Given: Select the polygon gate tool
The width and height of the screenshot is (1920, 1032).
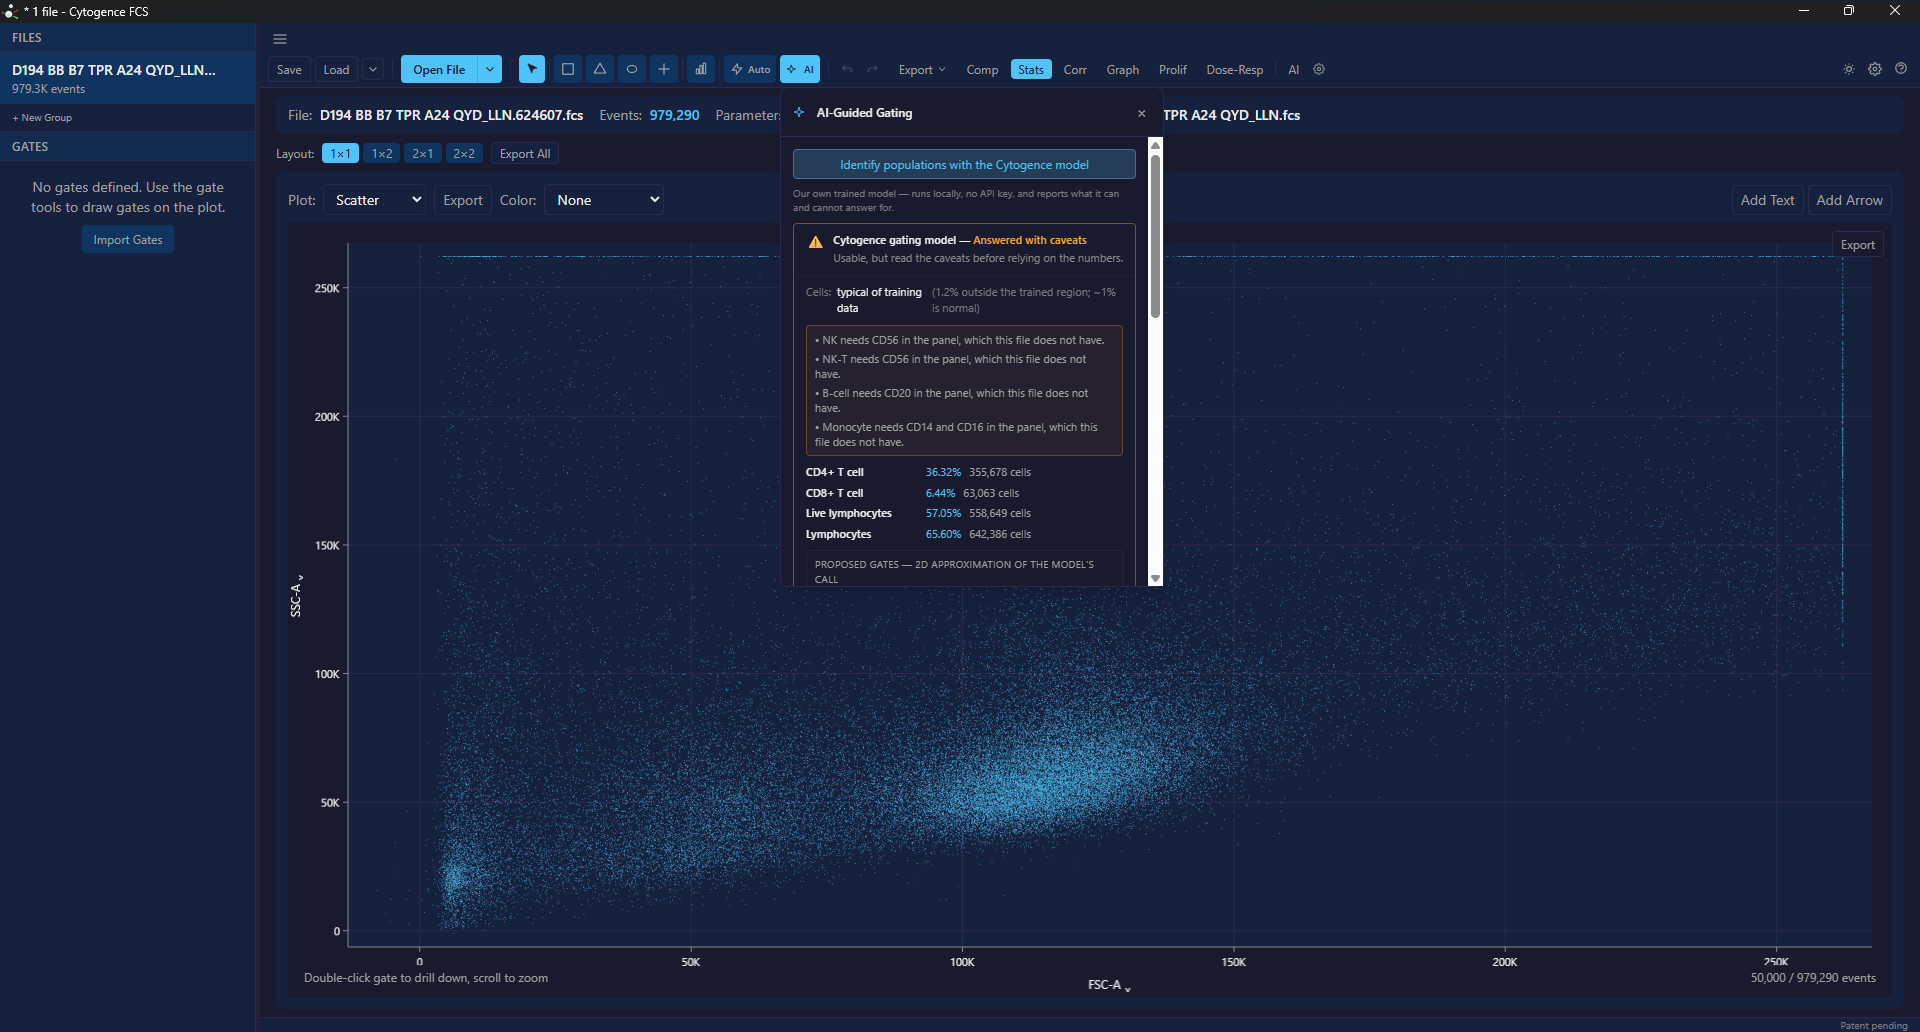Looking at the screenshot, I should 600,69.
